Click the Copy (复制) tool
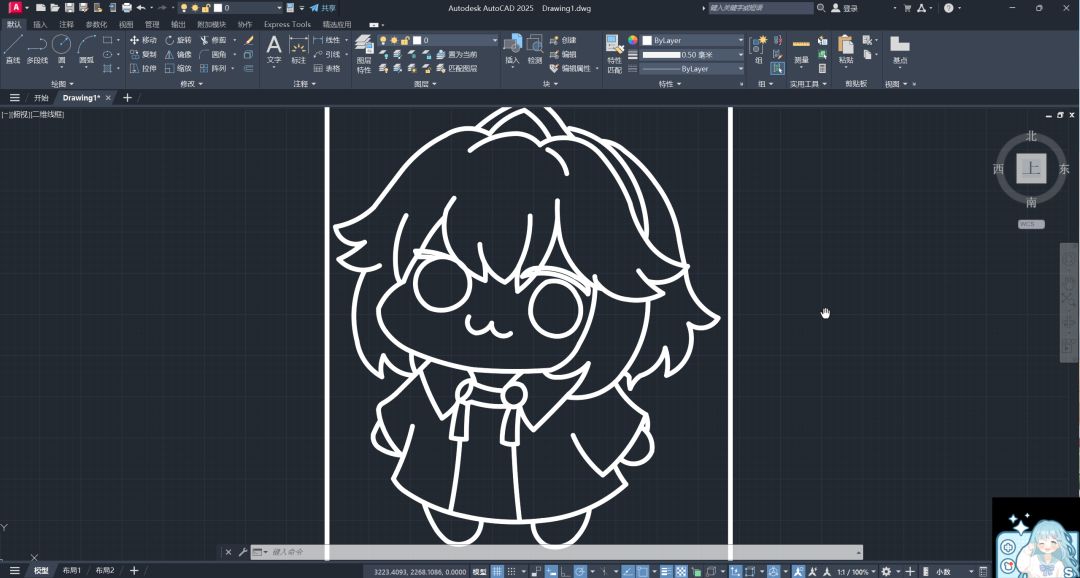The image size is (1080, 578). point(143,54)
